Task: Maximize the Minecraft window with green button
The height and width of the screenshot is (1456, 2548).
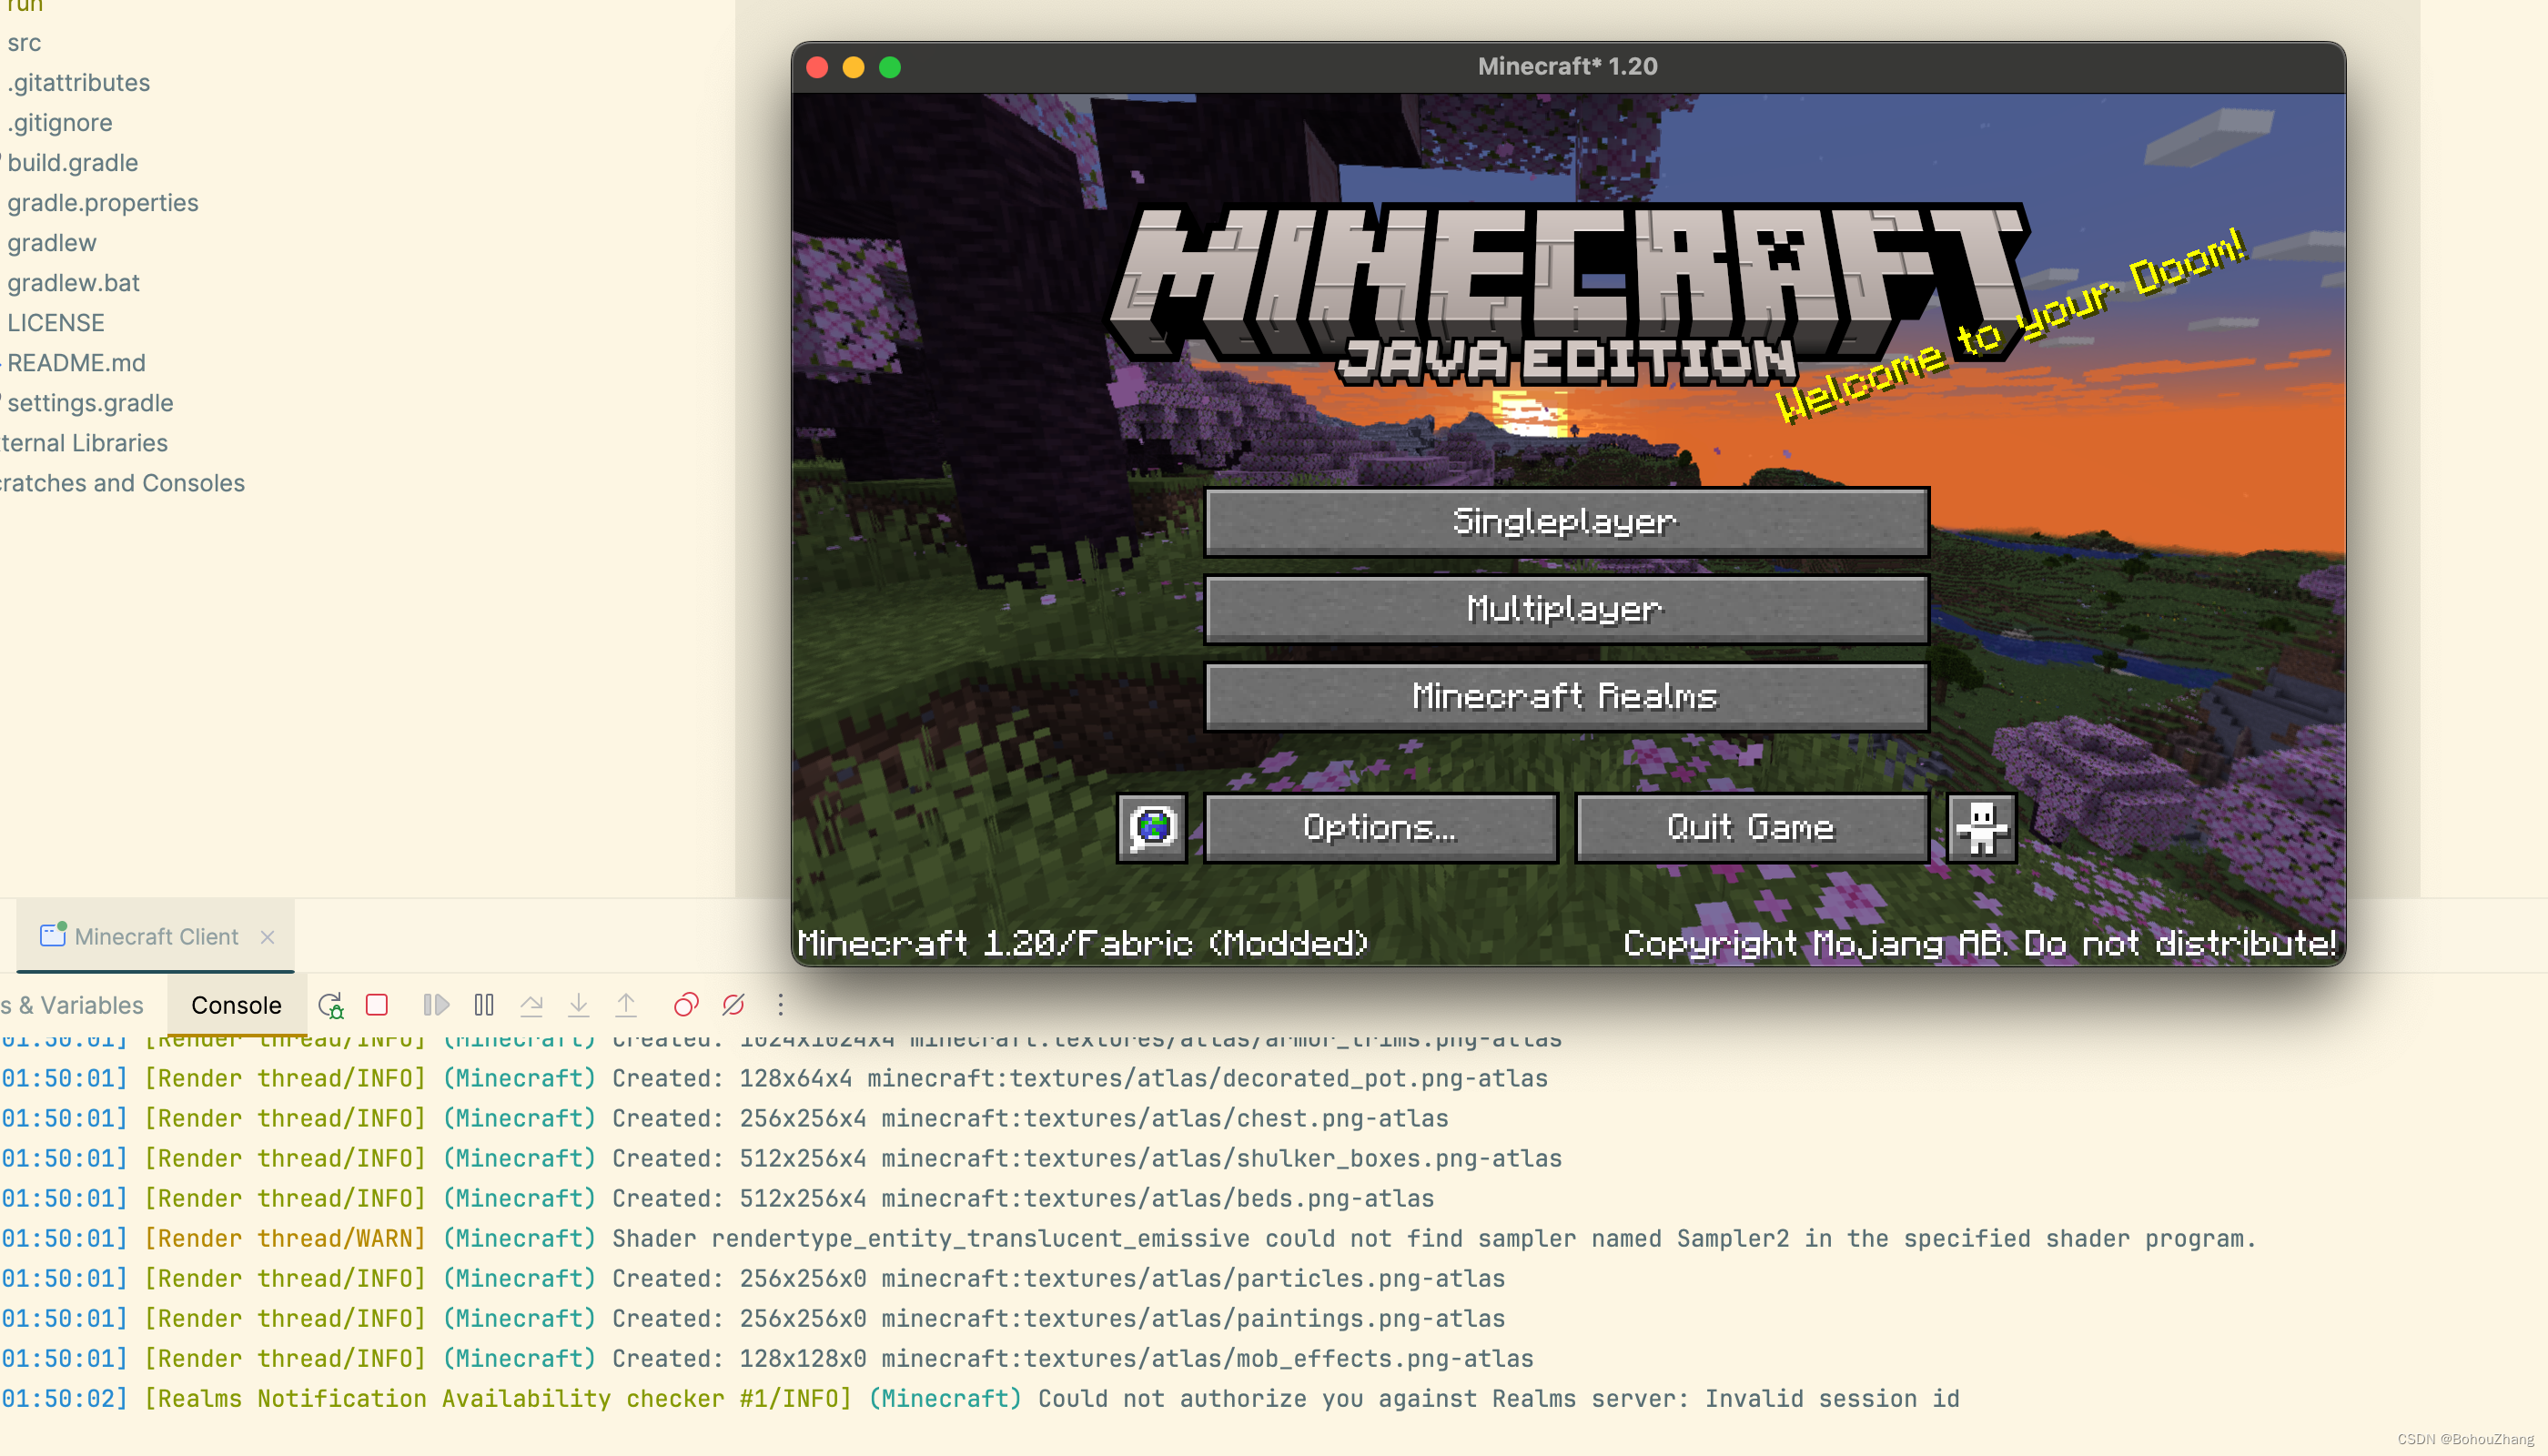Action: click(x=890, y=67)
